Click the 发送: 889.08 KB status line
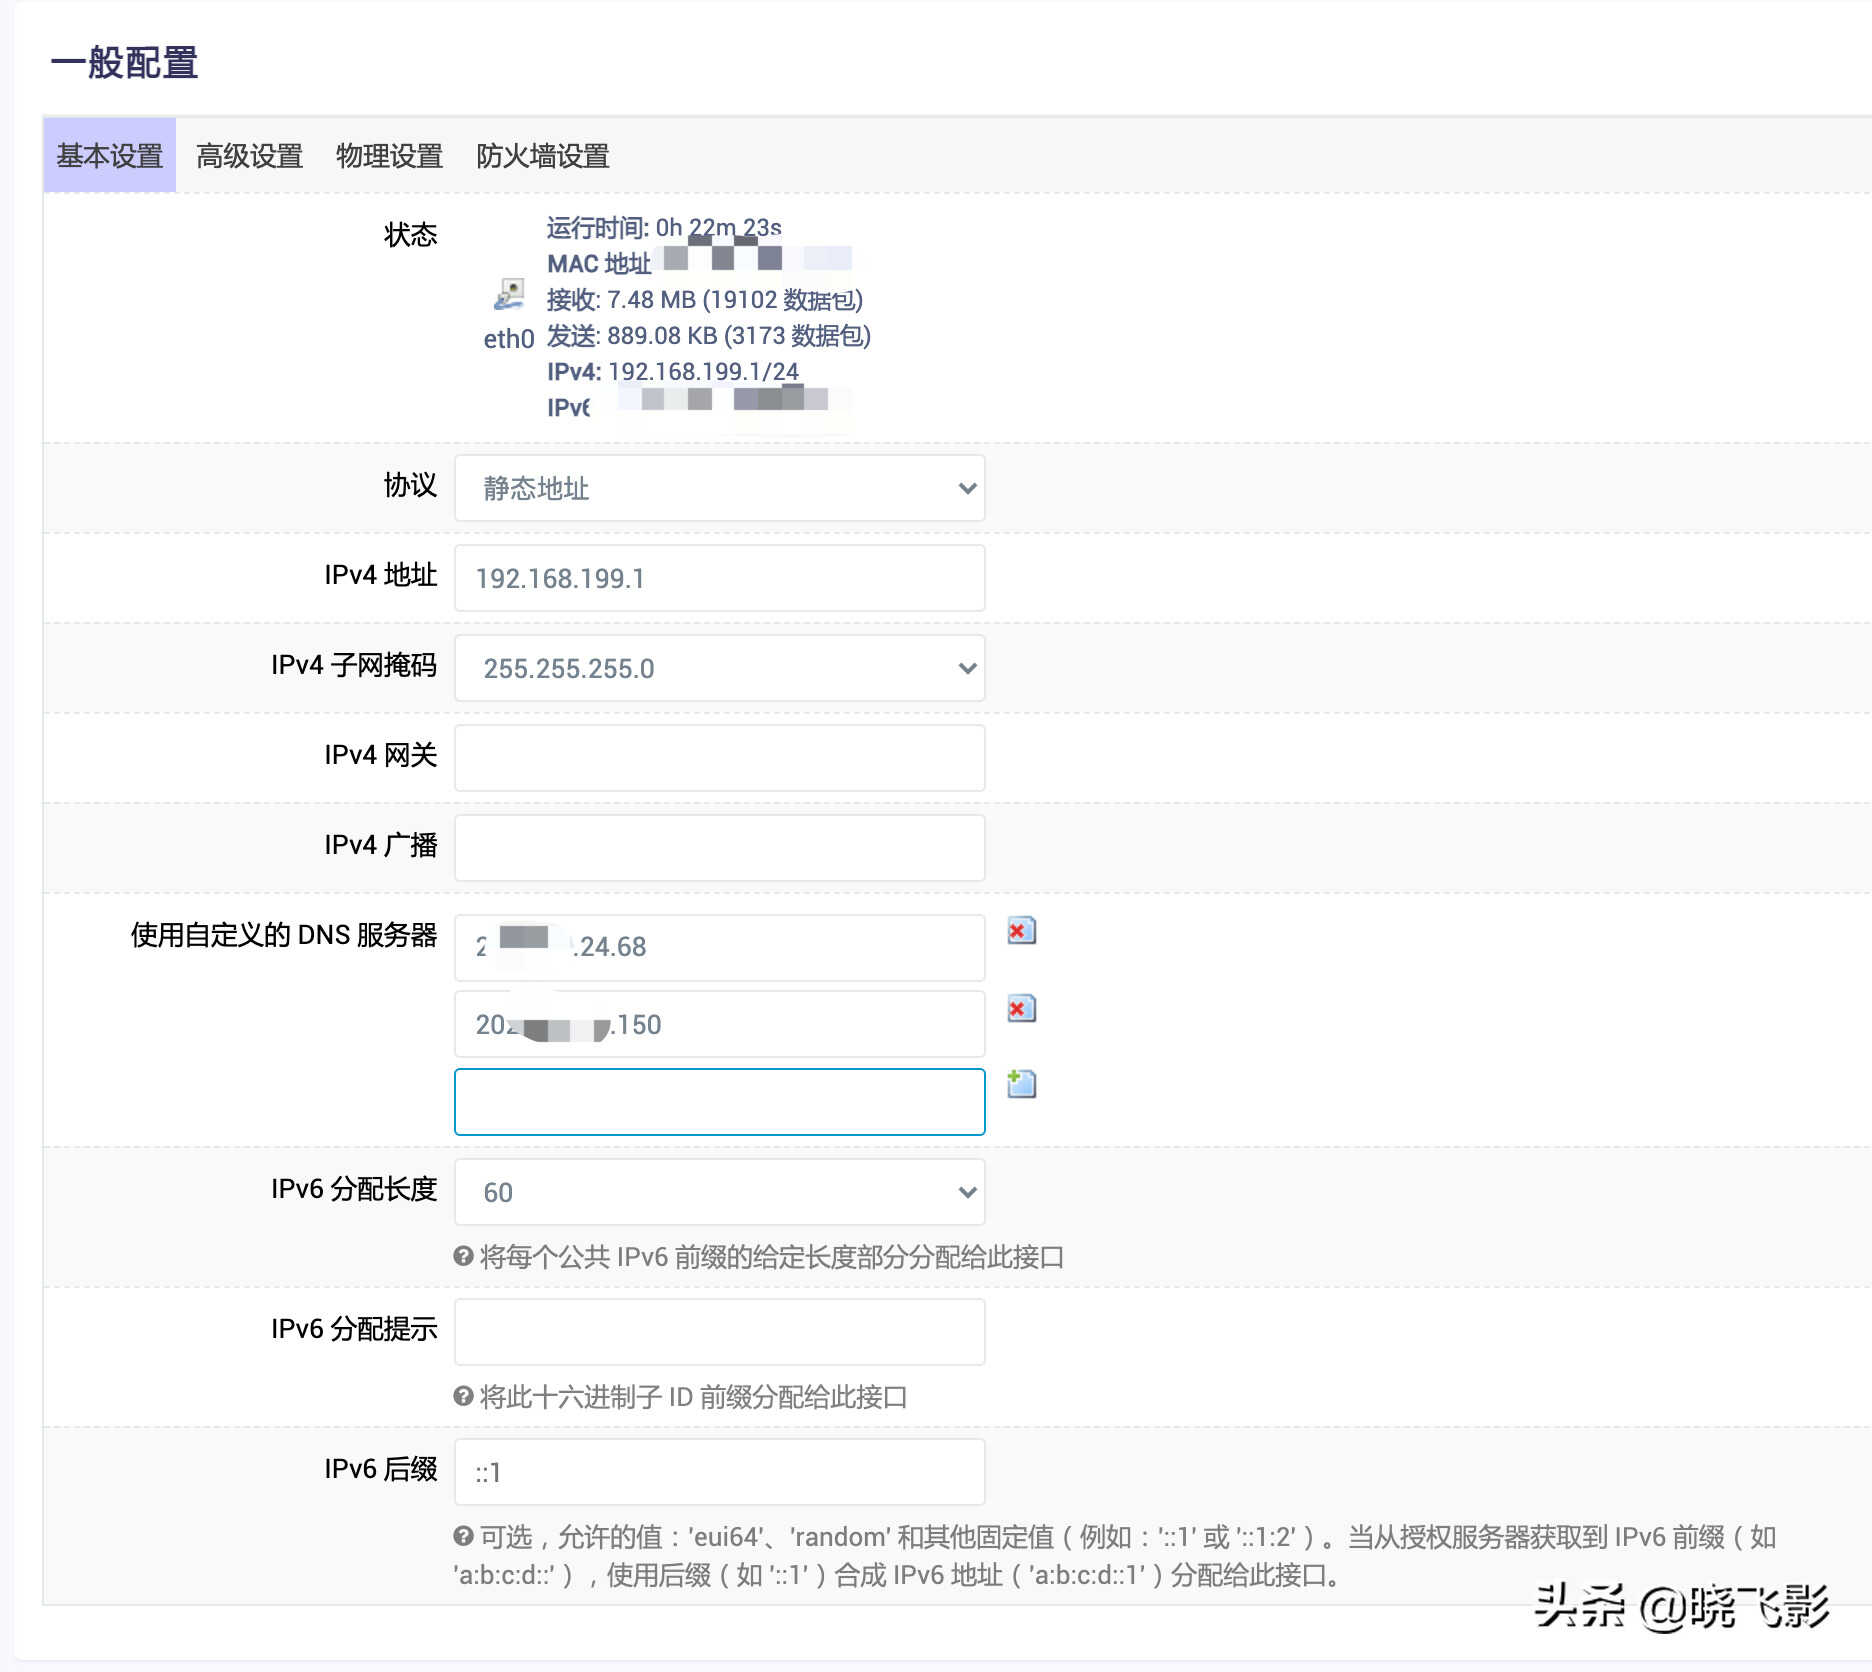The image size is (1872, 1672). [x=709, y=336]
